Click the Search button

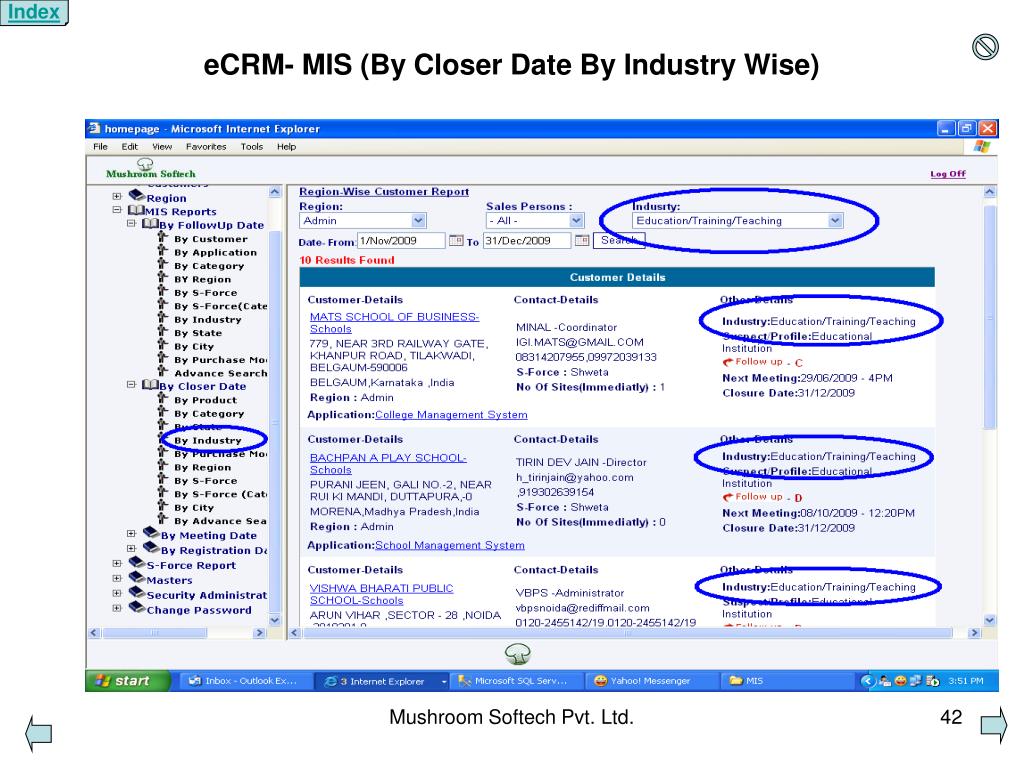point(618,240)
